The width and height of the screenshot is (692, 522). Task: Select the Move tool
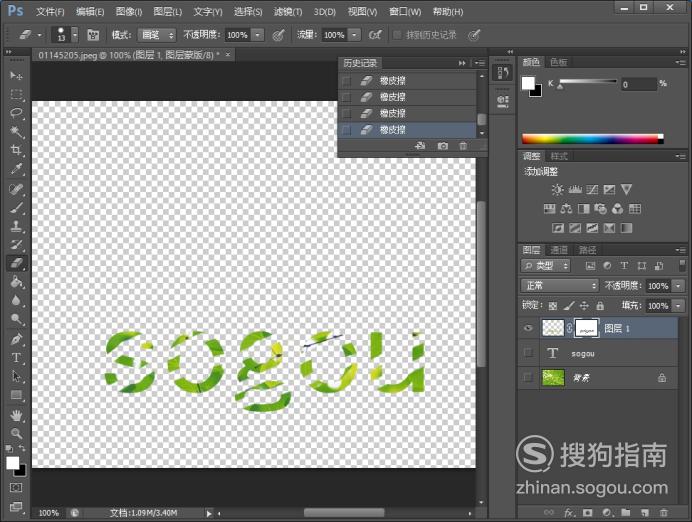pos(16,75)
